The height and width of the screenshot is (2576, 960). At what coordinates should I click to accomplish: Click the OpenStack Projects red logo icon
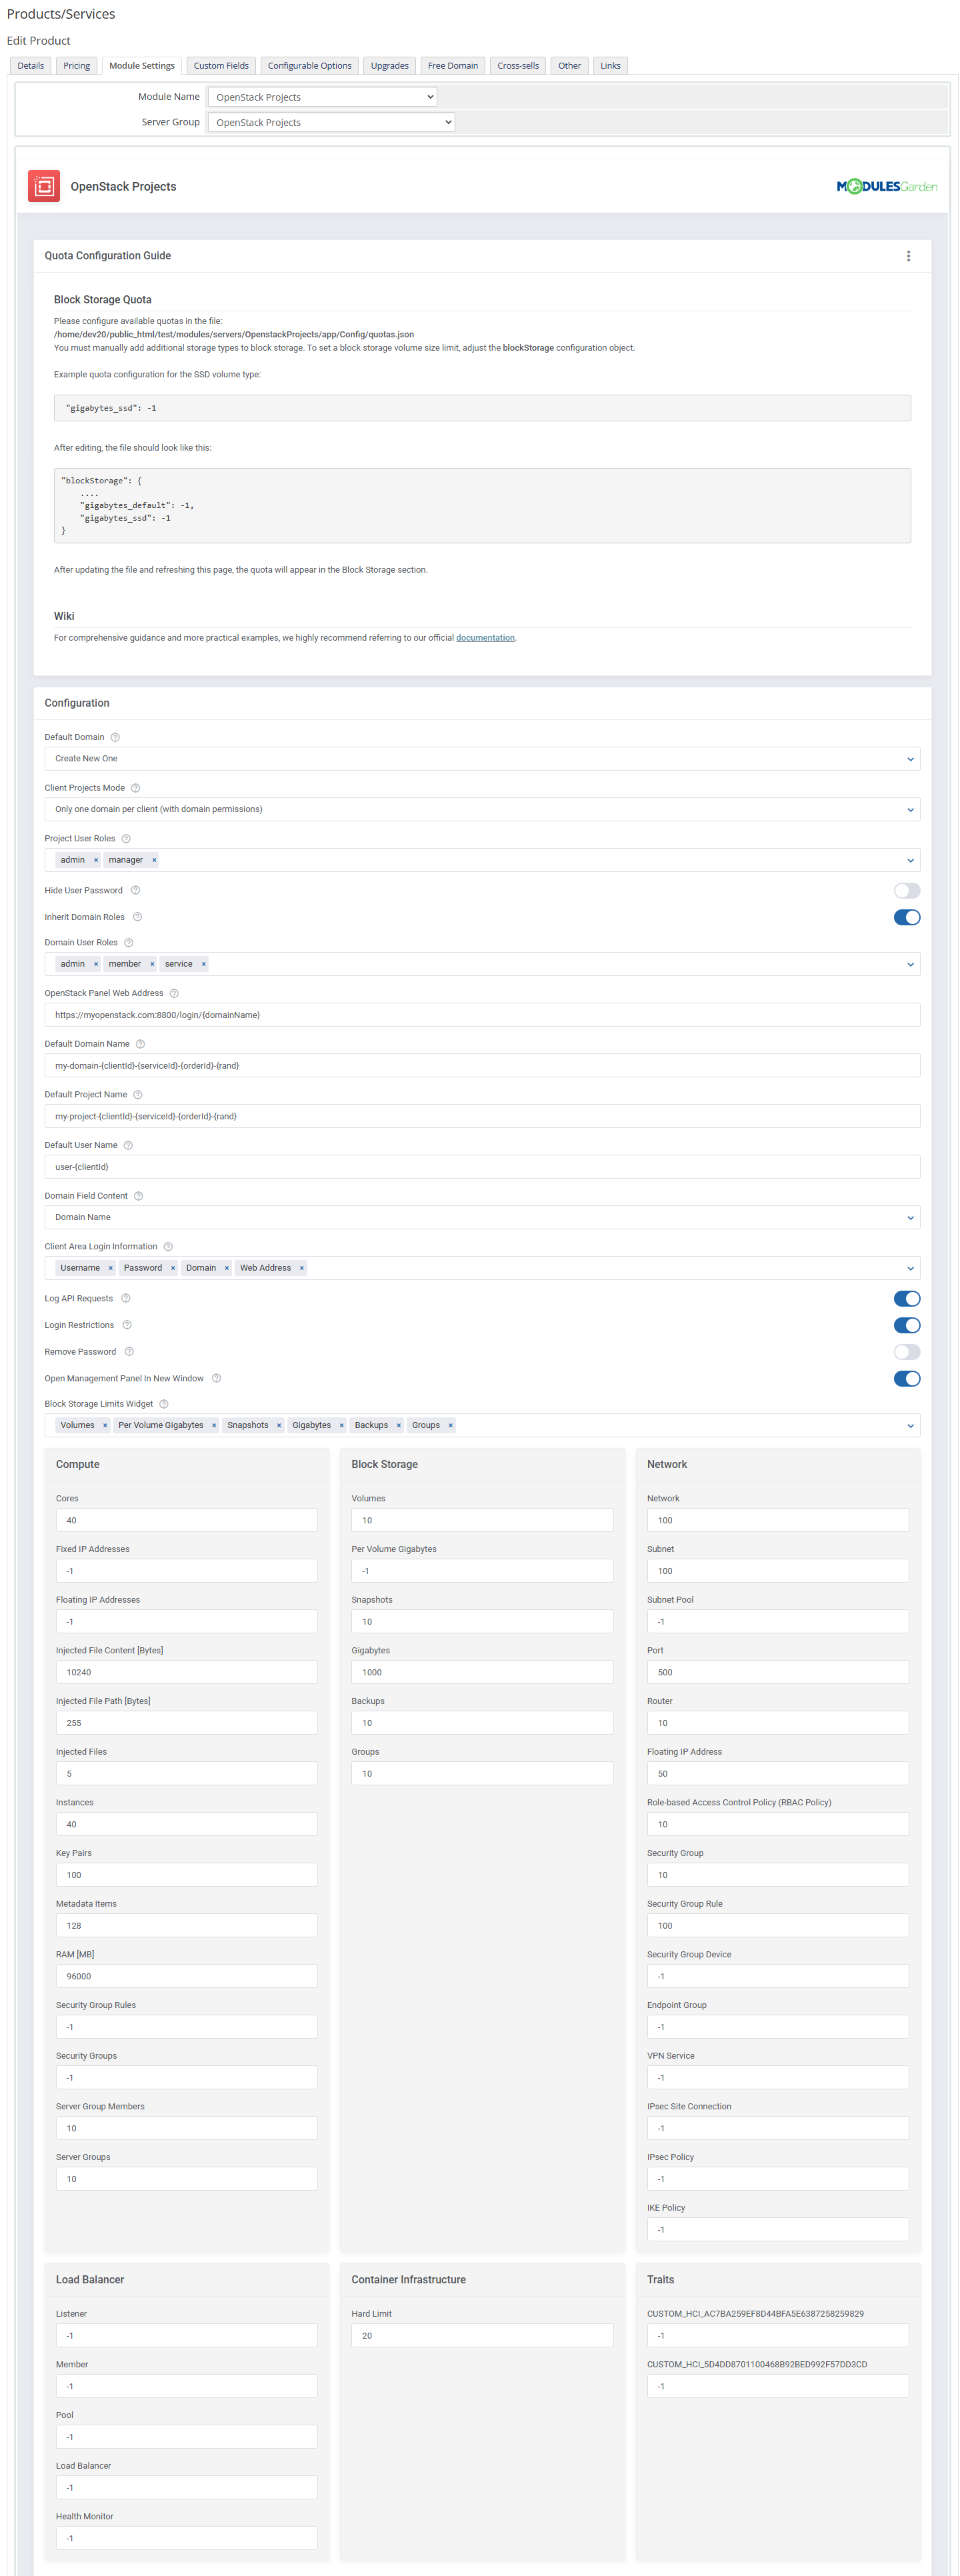pos(44,186)
